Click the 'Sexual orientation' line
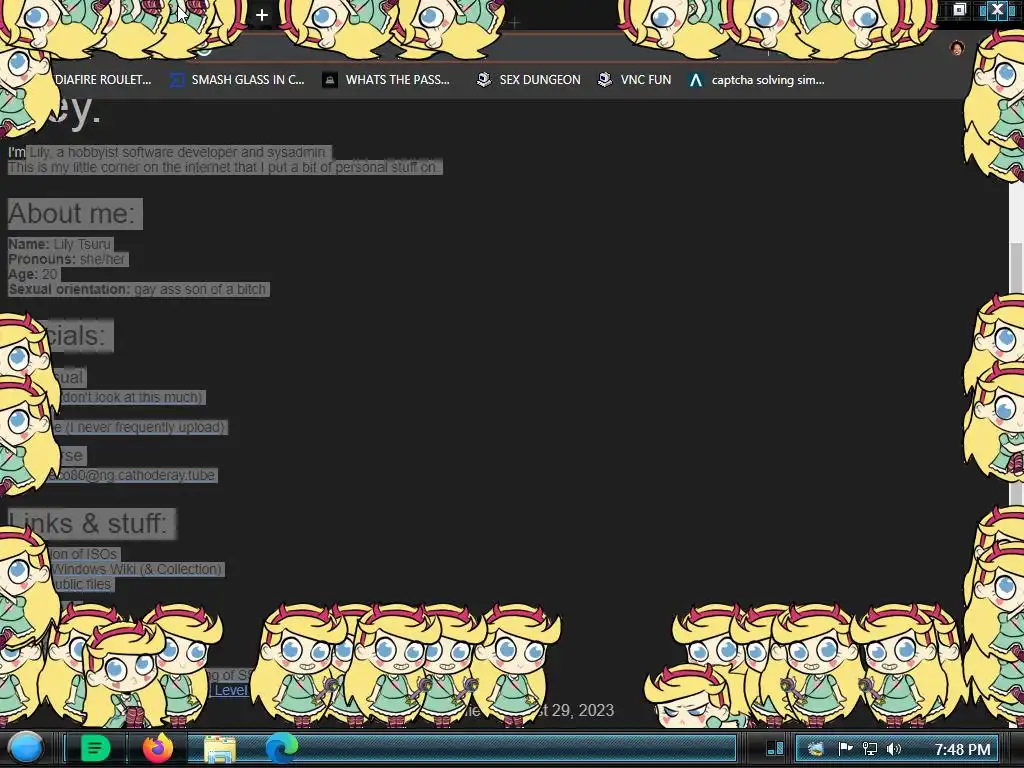The image size is (1024, 768). pyautogui.click(x=138, y=289)
